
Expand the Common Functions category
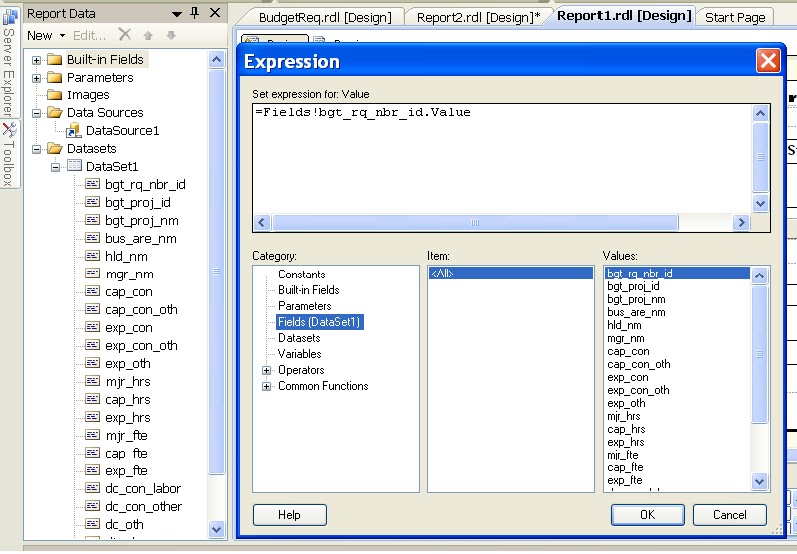(266, 386)
